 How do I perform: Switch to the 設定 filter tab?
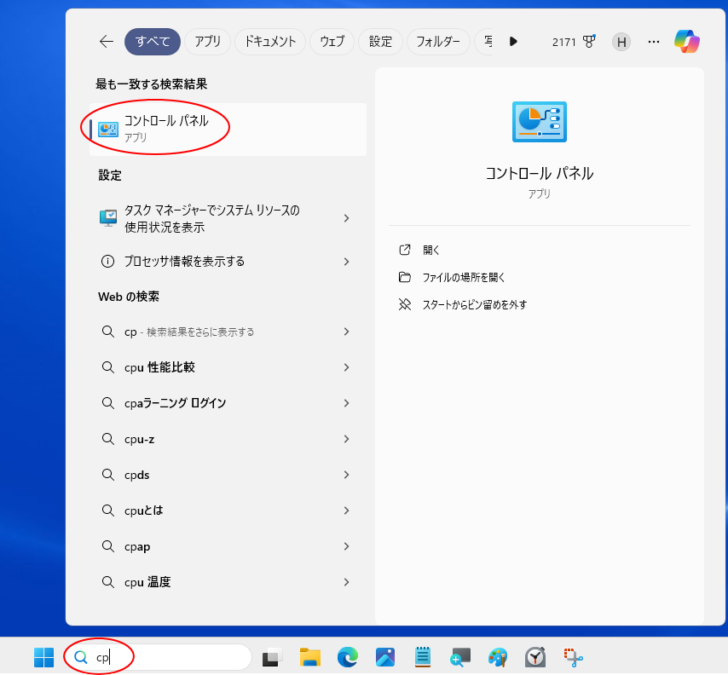pos(380,42)
